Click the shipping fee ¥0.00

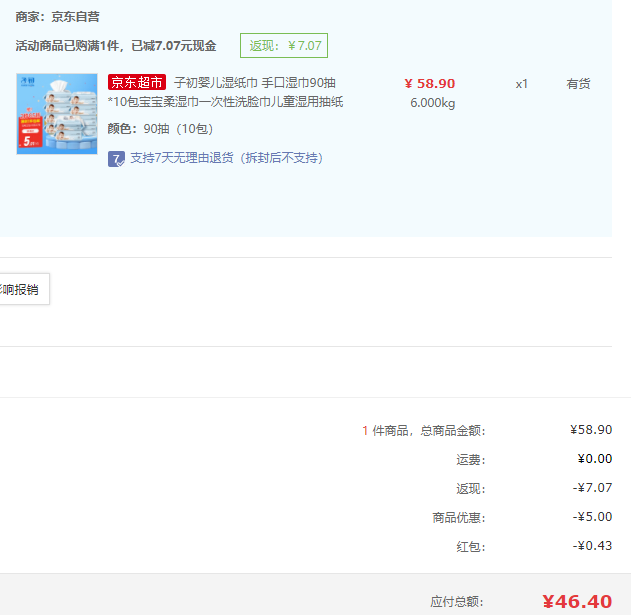click(595, 459)
